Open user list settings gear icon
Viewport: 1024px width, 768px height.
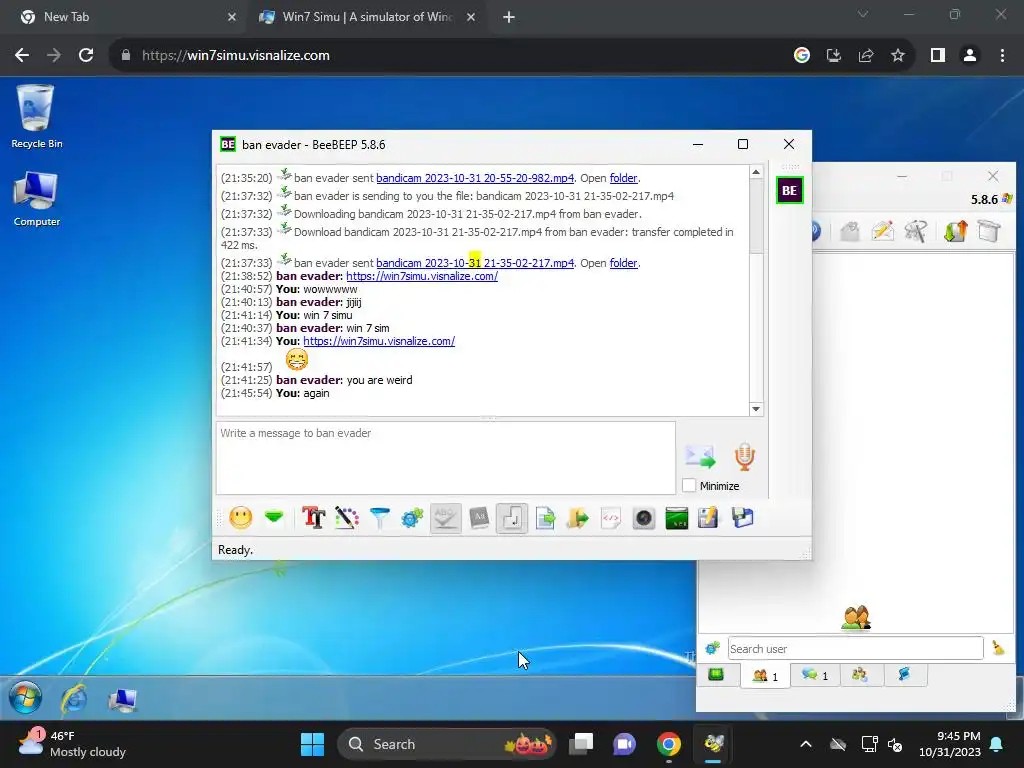point(712,648)
